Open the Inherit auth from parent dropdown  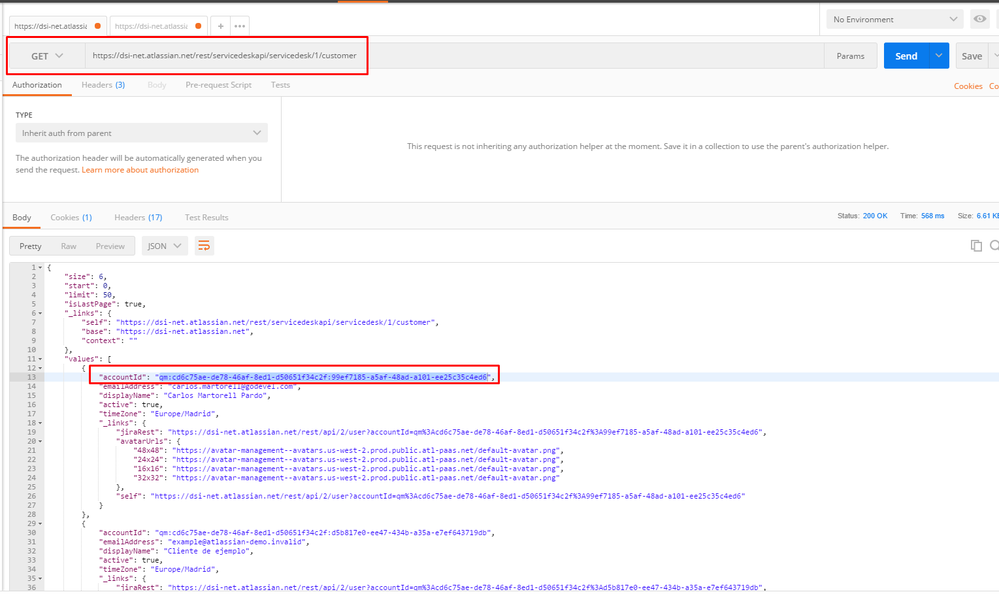click(141, 133)
